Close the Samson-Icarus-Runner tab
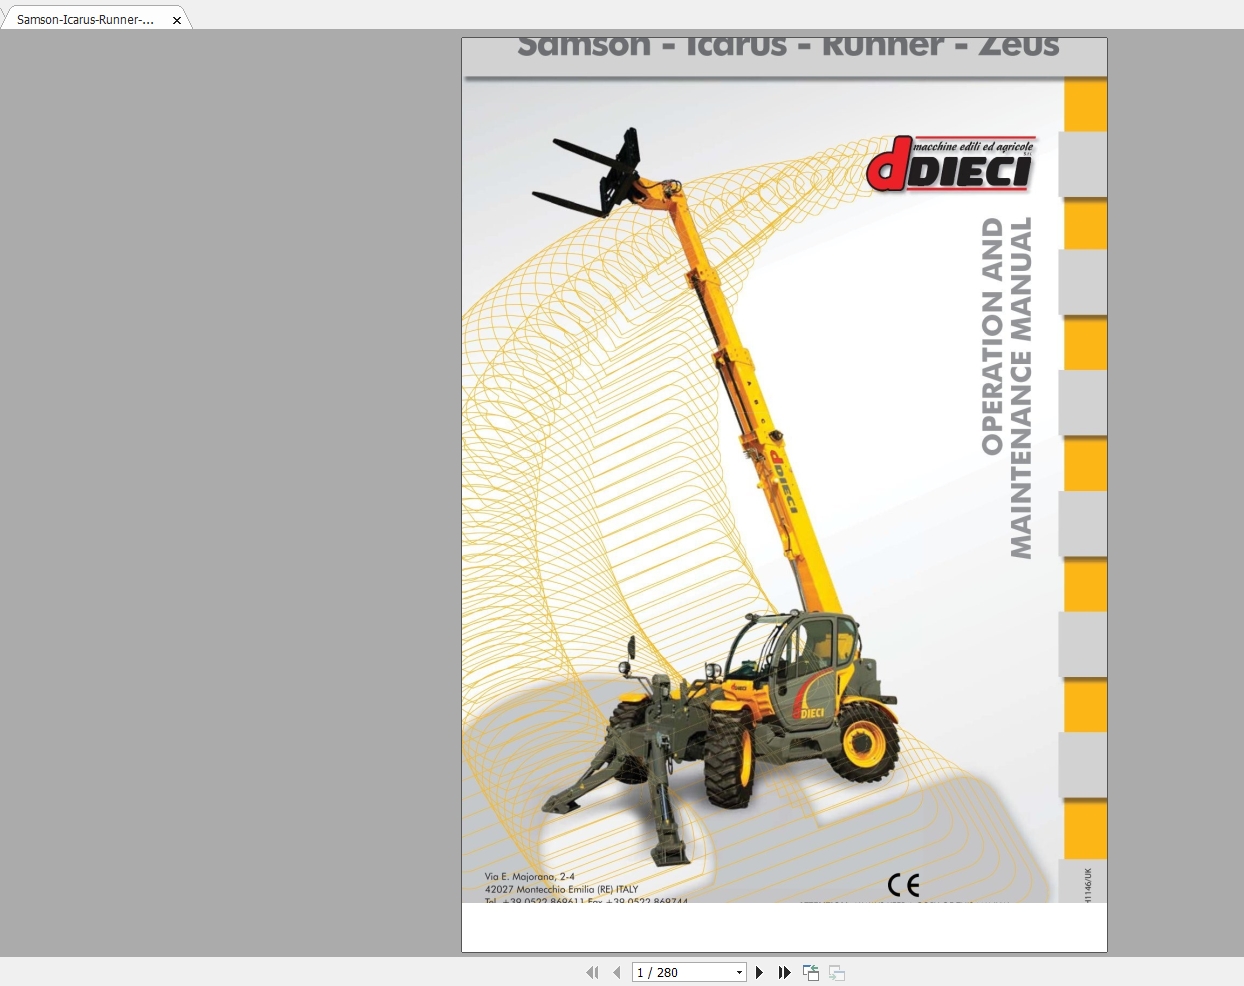Image resolution: width=1244 pixels, height=986 pixels. (177, 18)
